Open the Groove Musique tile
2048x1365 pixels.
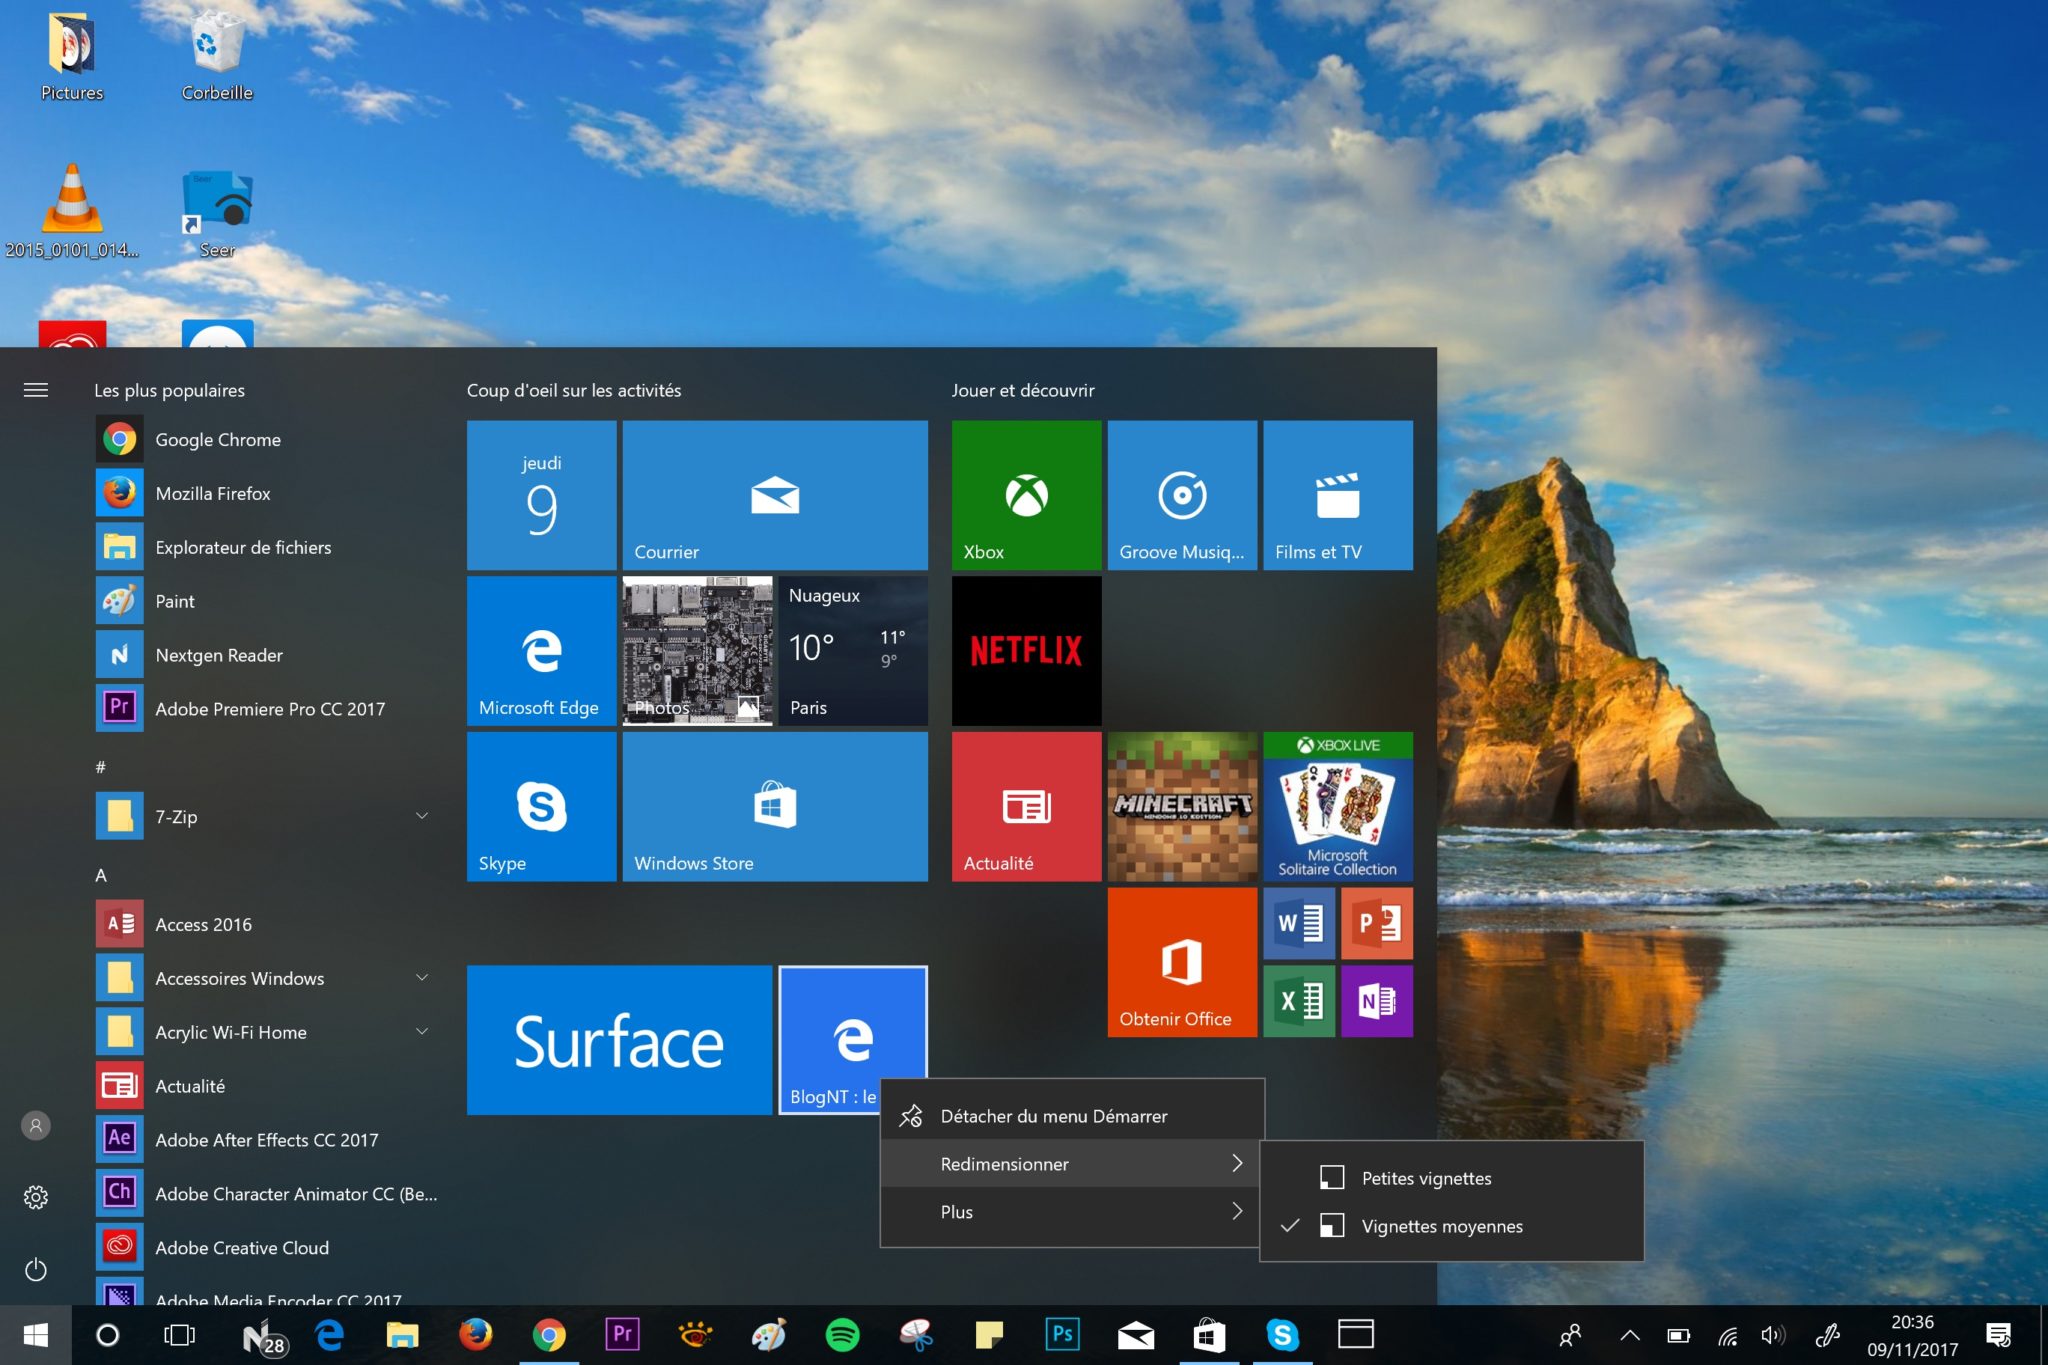(x=1182, y=495)
